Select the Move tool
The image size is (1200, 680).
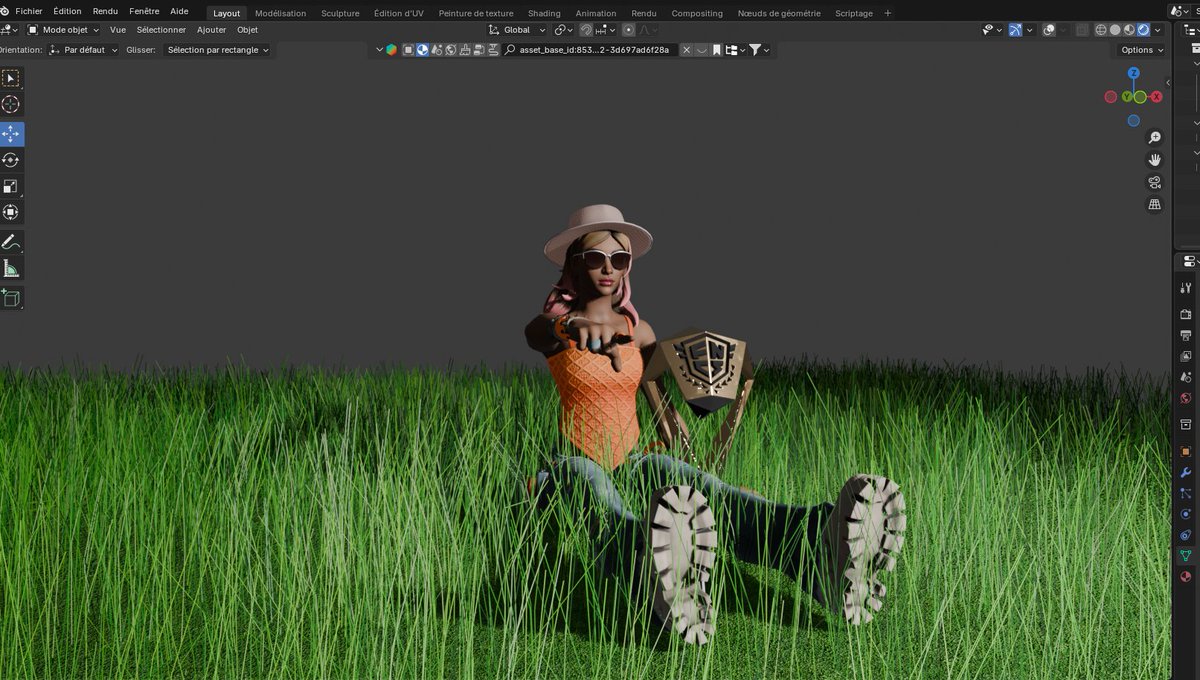click(x=11, y=134)
